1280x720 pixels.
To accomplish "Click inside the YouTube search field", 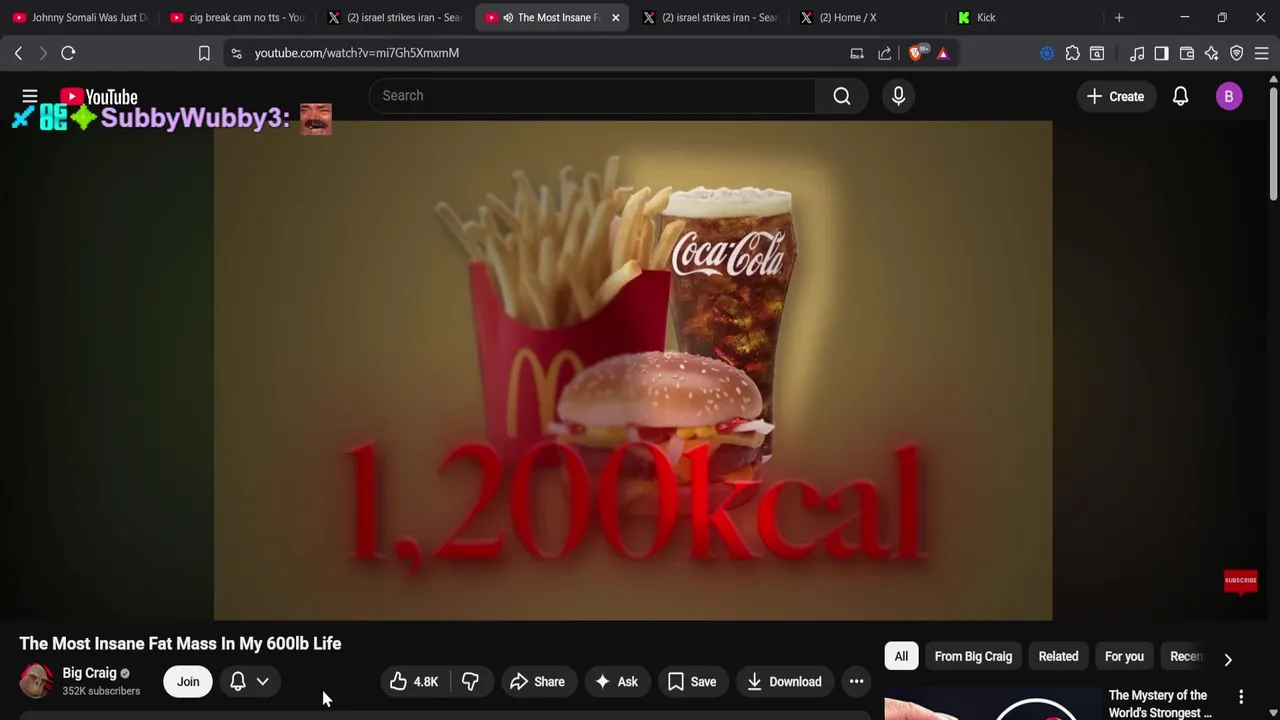I will pos(592,96).
